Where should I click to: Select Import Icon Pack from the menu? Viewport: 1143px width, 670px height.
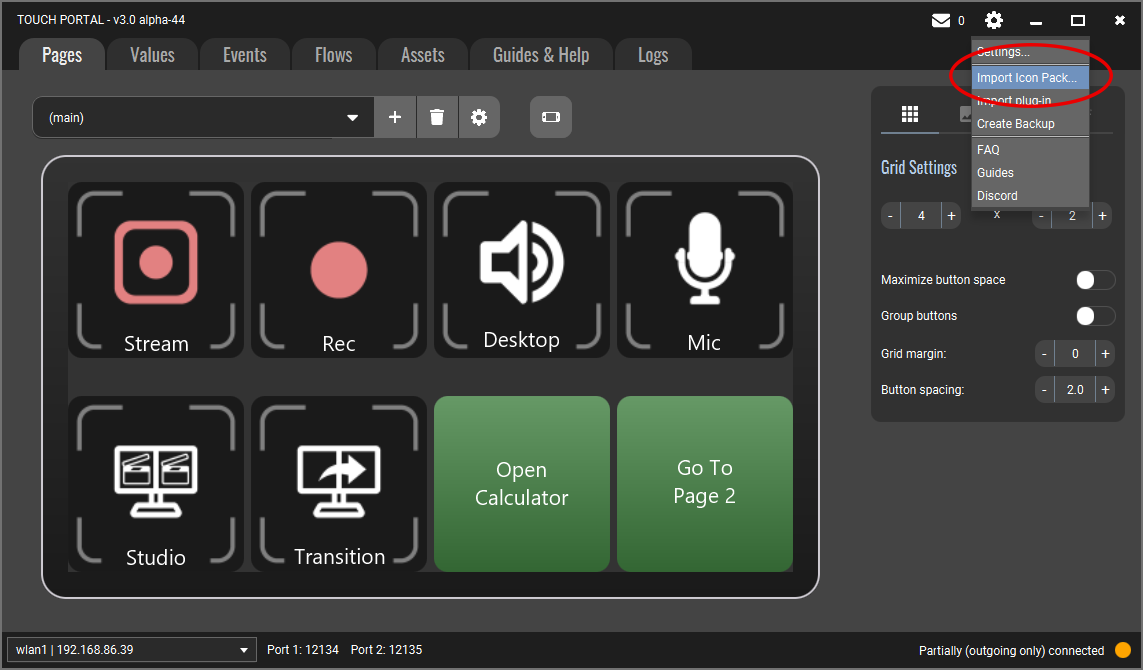click(1028, 77)
